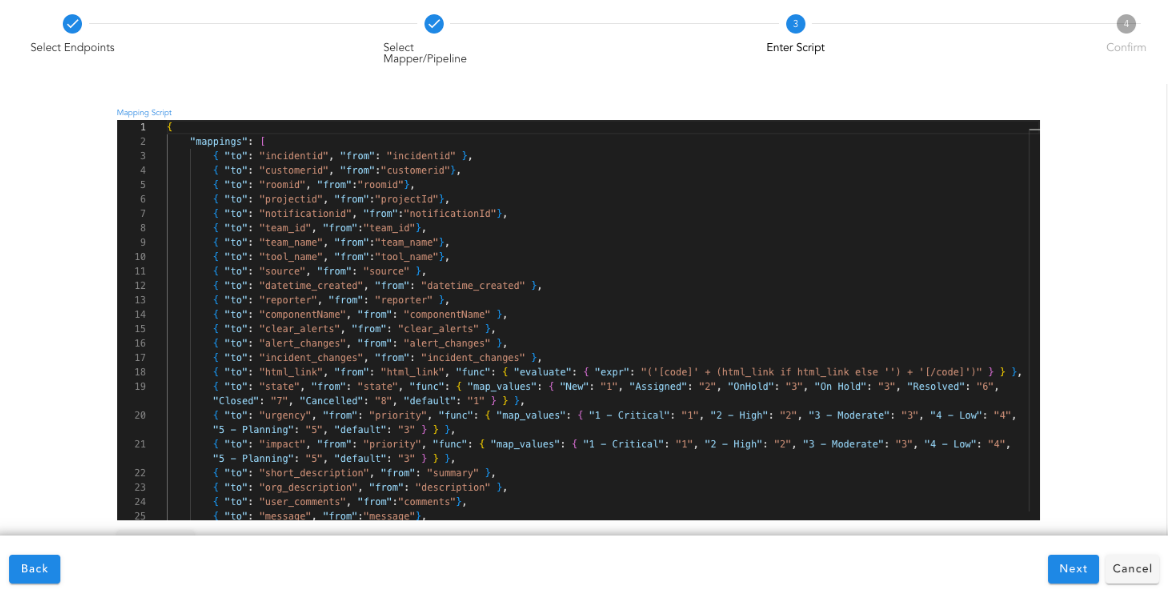Click the "incidentid" mapping on line 3

(341, 156)
